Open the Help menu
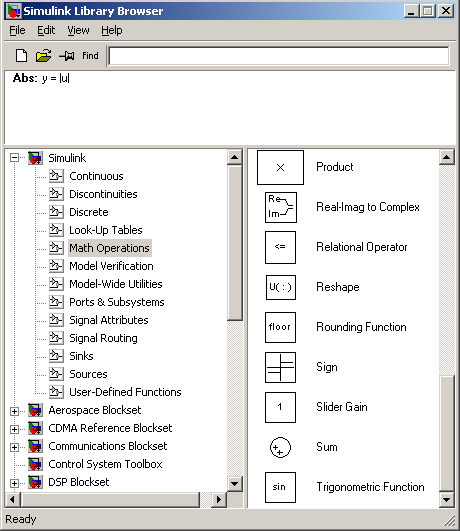 pyautogui.click(x=112, y=30)
